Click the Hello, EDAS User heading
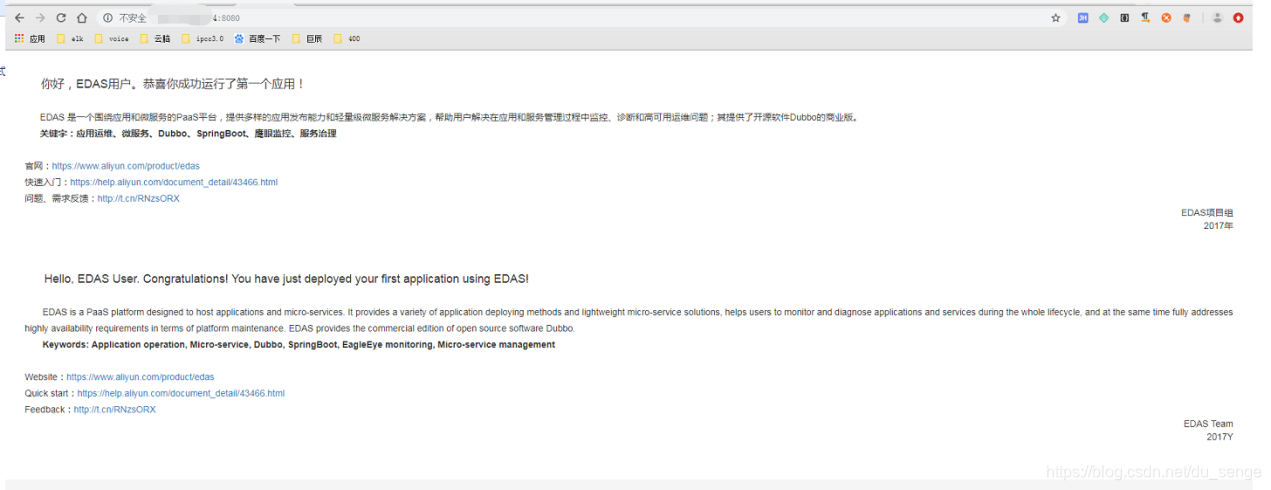 click(286, 279)
